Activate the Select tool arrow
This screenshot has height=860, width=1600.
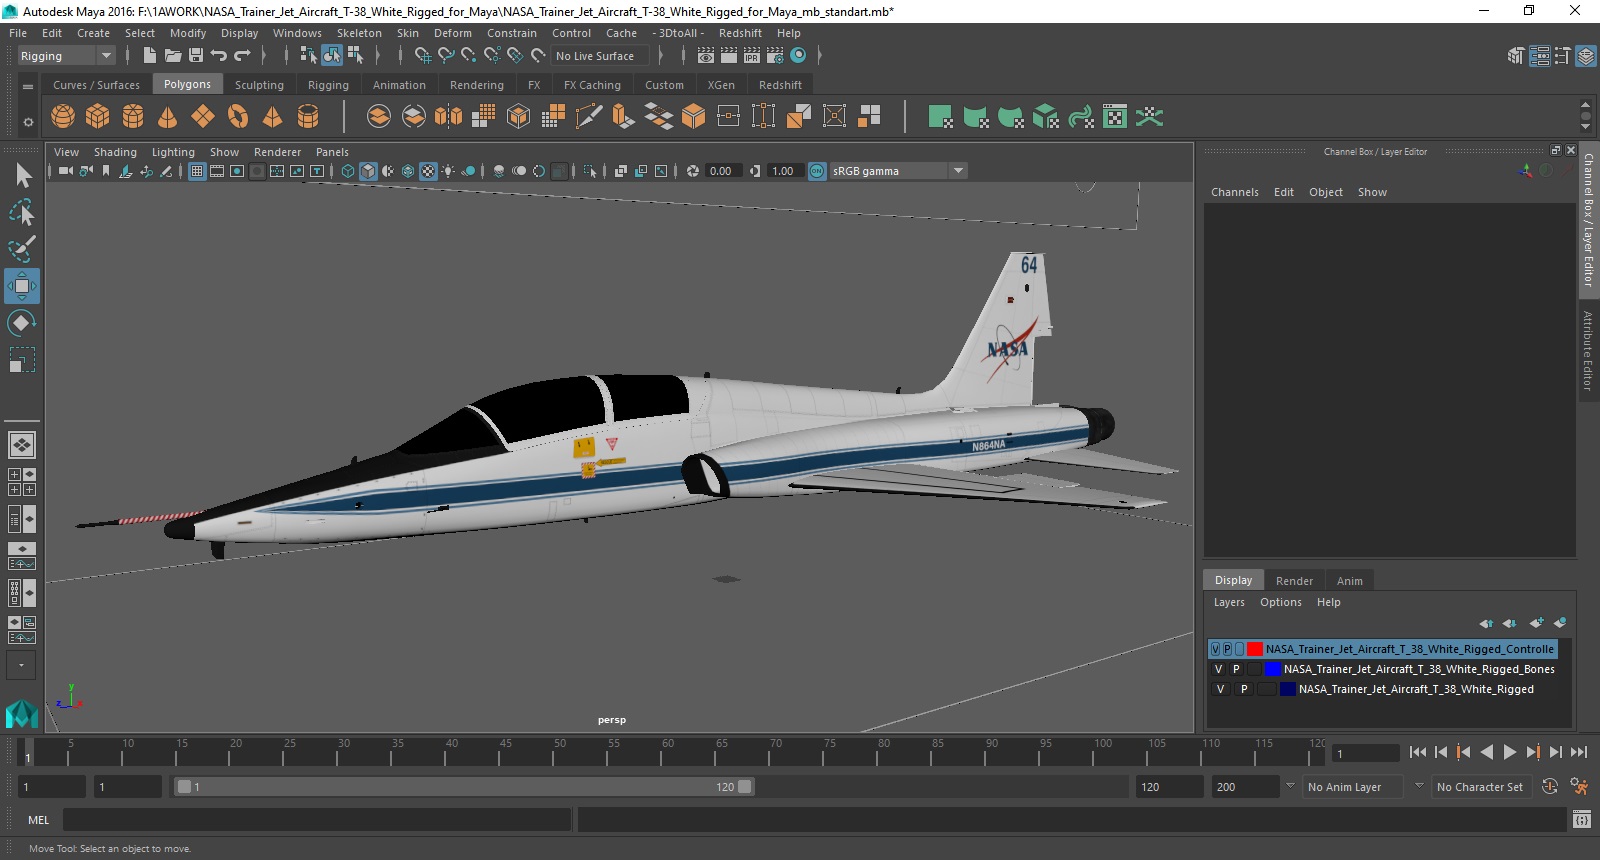pos(22,176)
